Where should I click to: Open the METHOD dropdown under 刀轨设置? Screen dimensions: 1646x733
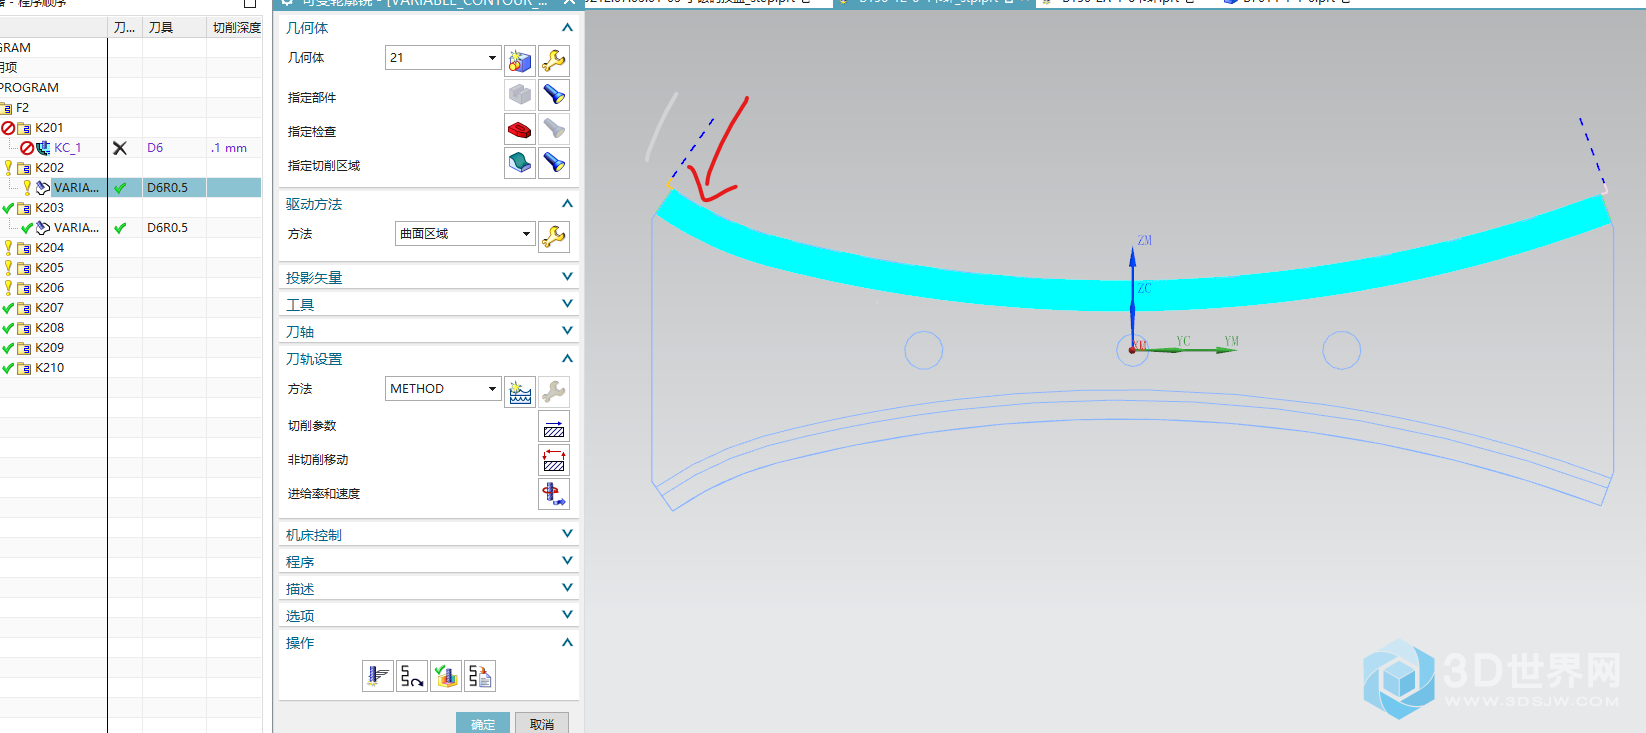pyautogui.click(x=443, y=389)
